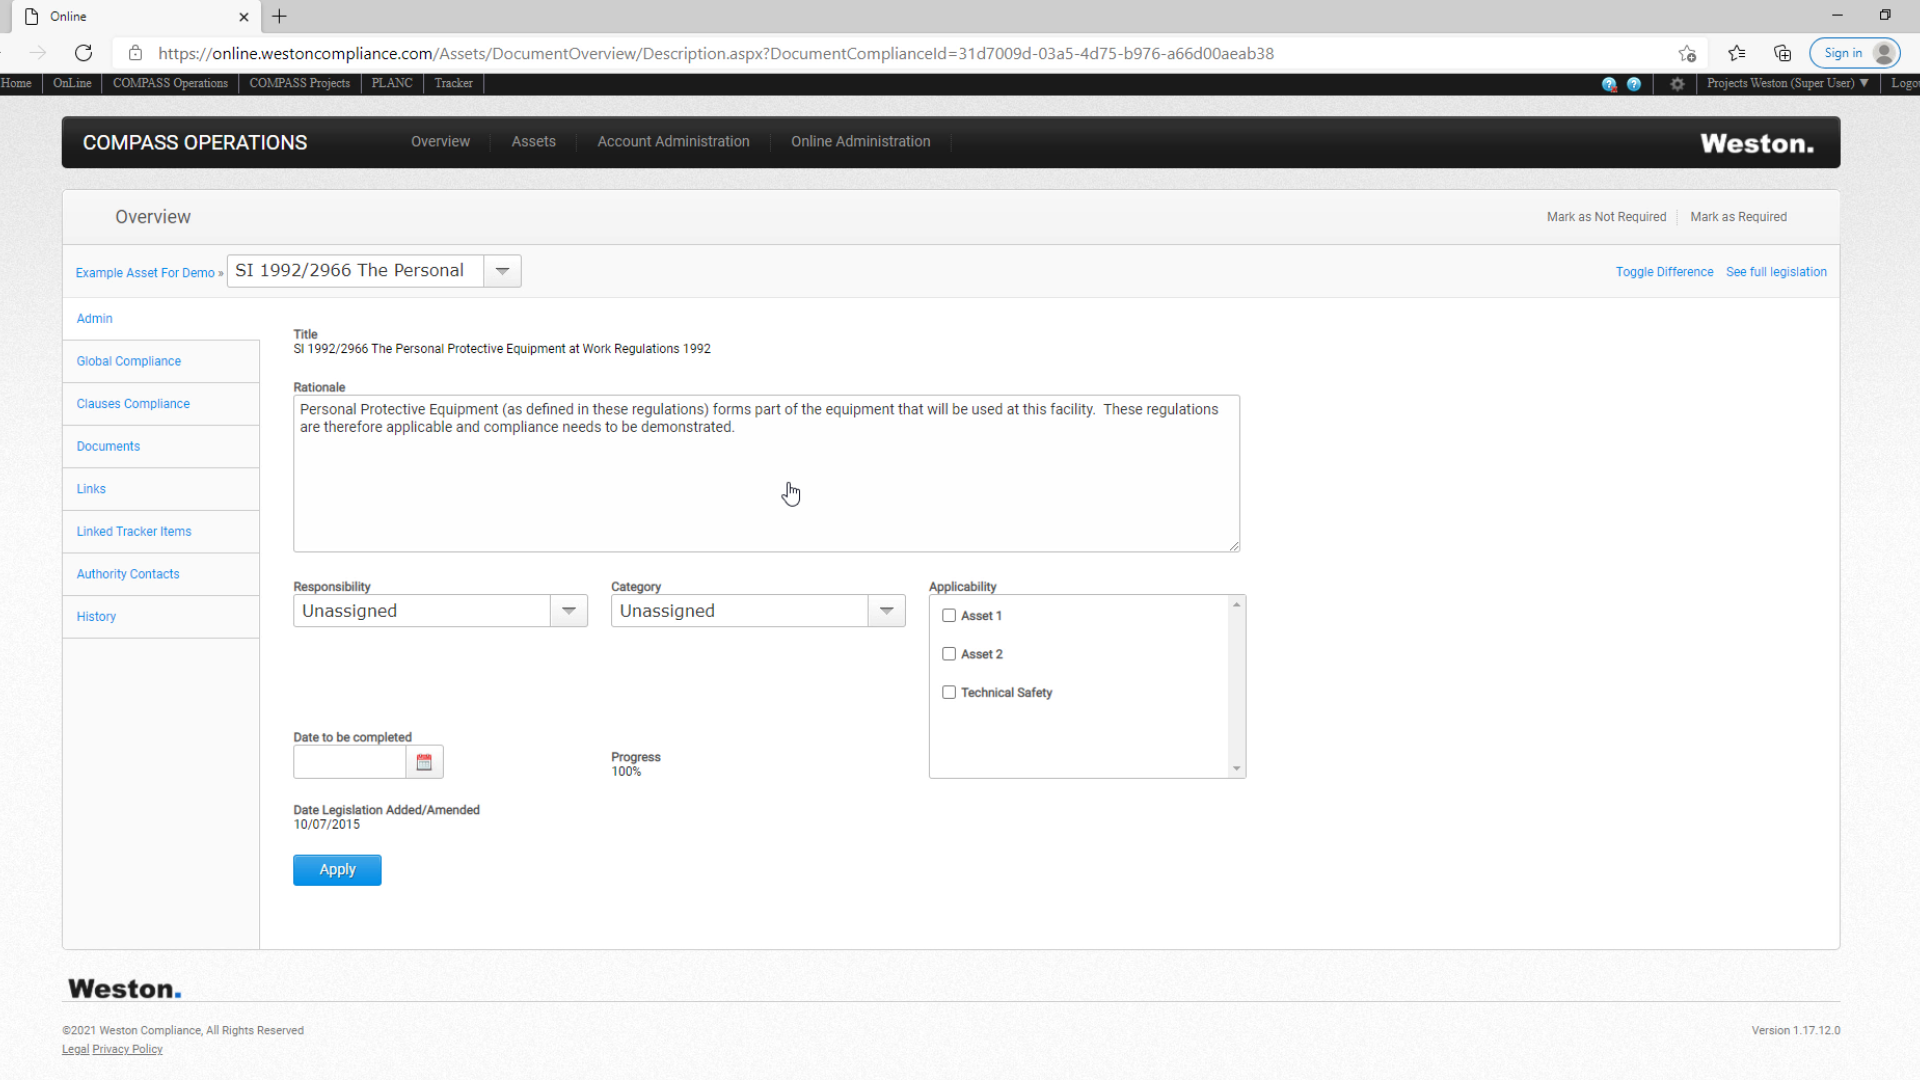The height and width of the screenshot is (1080, 1920).
Task: Open the browser favorites list icon
Action: tap(1737, 54)
